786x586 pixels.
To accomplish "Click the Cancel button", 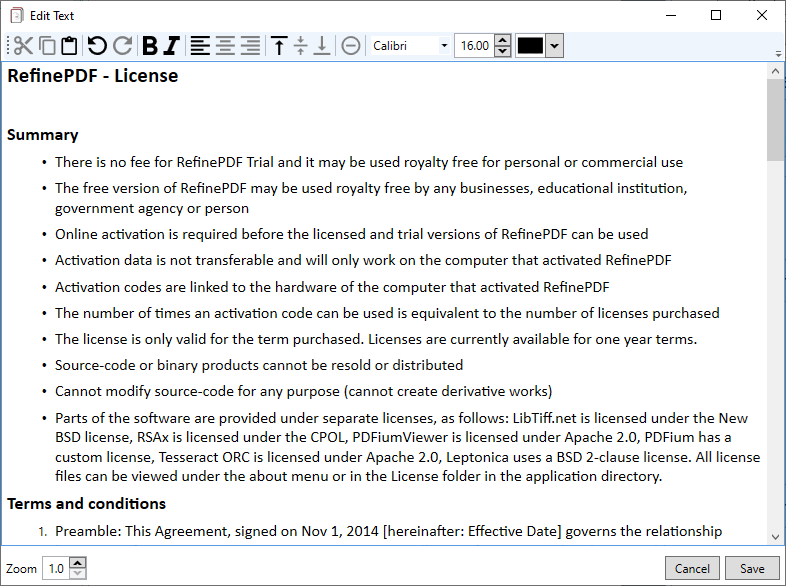I will coord(692,568).
